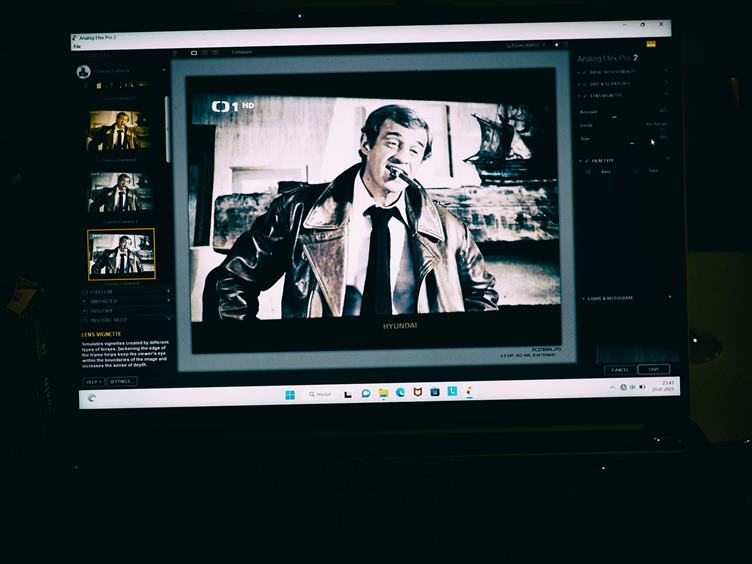Open the Help button menu
Image resolution: width=752 pixels, height=564 pixels.
[94, 382]
